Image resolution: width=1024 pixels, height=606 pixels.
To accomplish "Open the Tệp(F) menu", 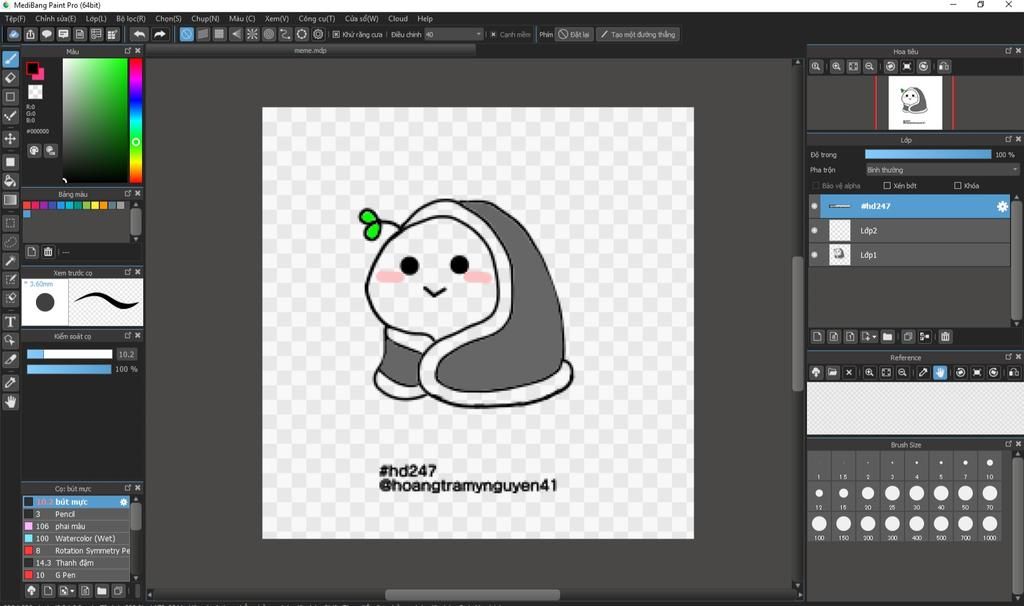I will 15,19.
